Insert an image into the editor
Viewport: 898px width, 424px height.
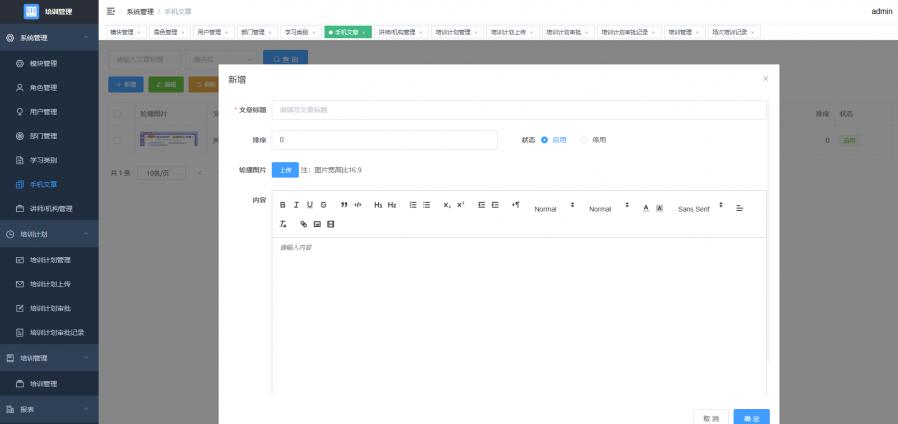317,224
